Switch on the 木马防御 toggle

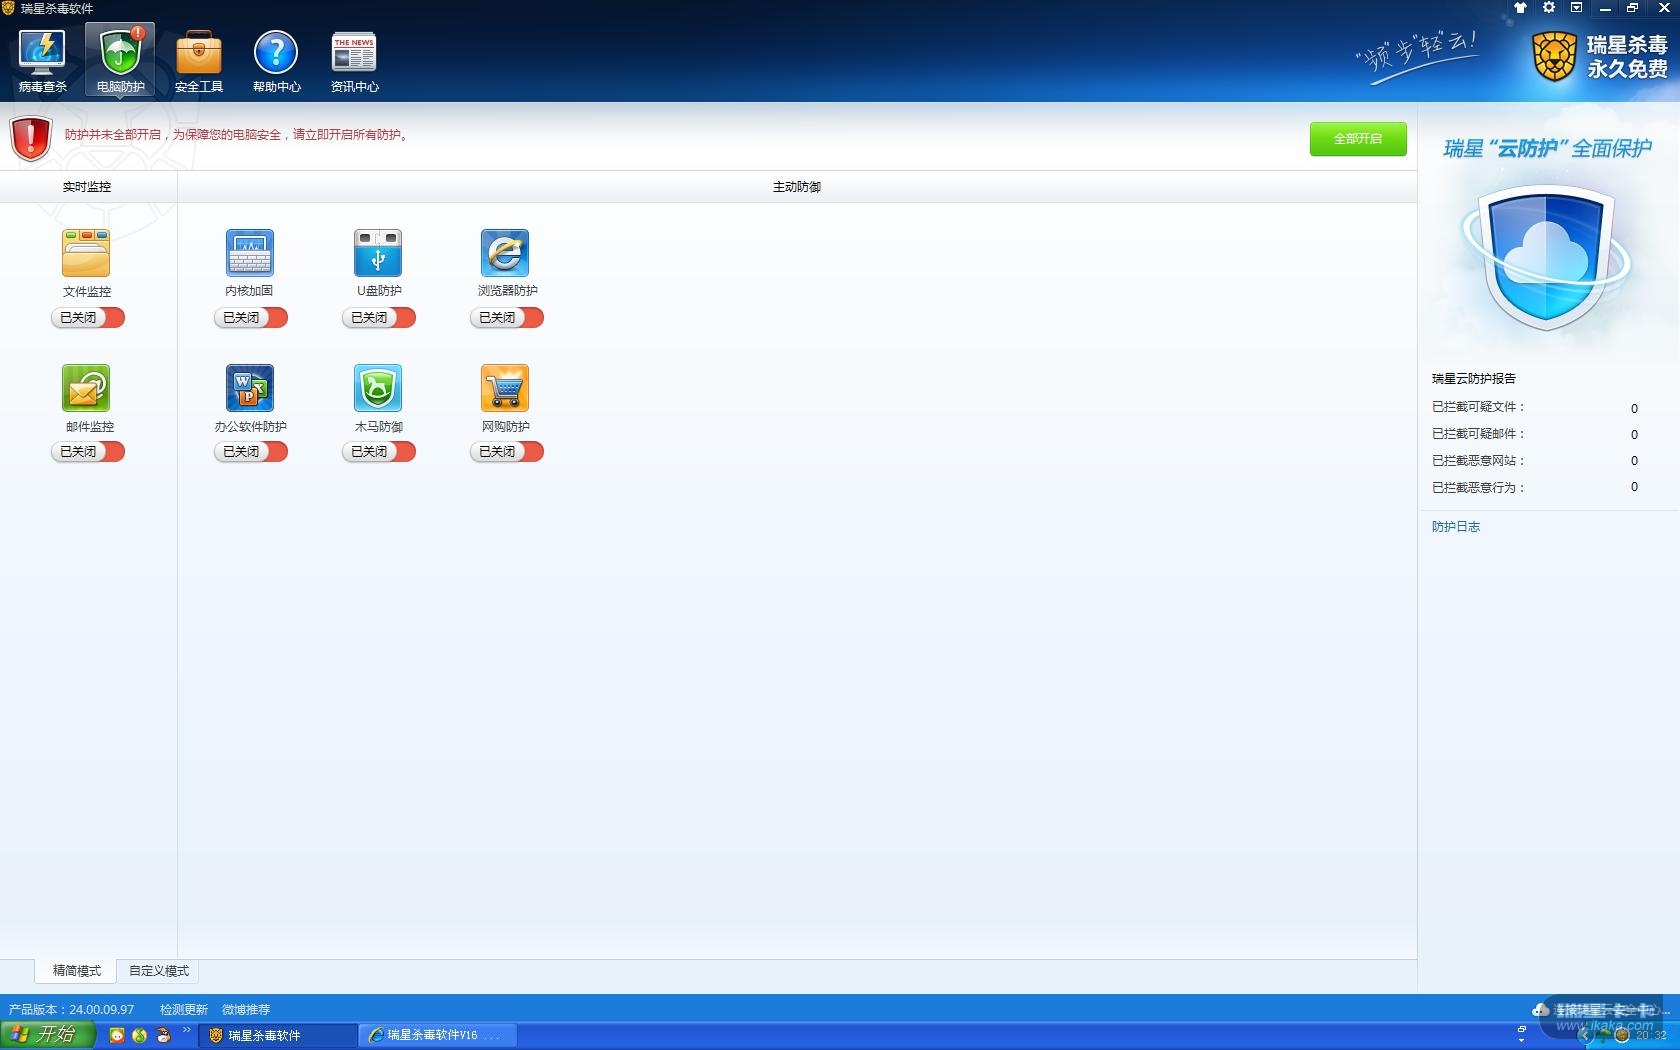379,452
